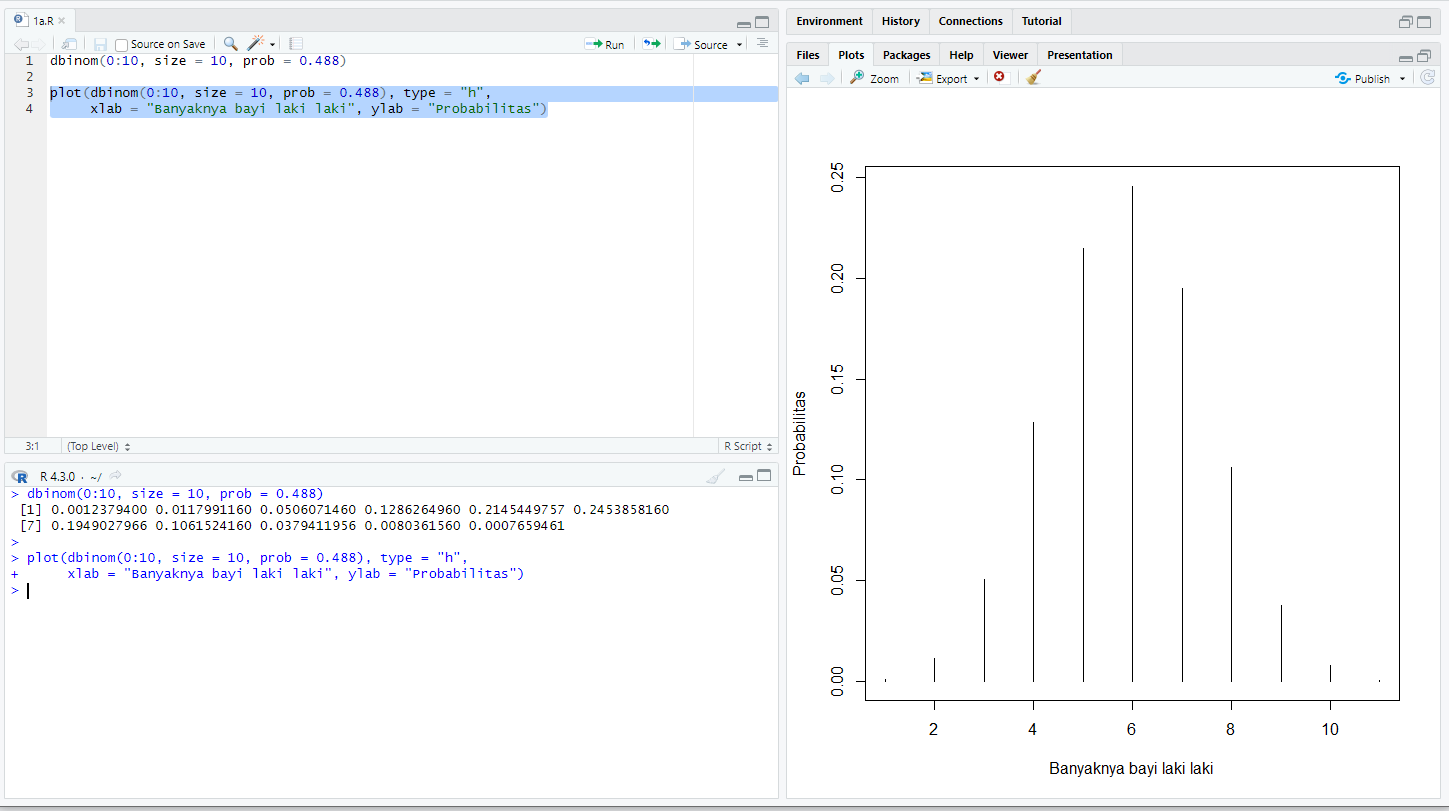Save the current 1a.R document

pos(100,44)
